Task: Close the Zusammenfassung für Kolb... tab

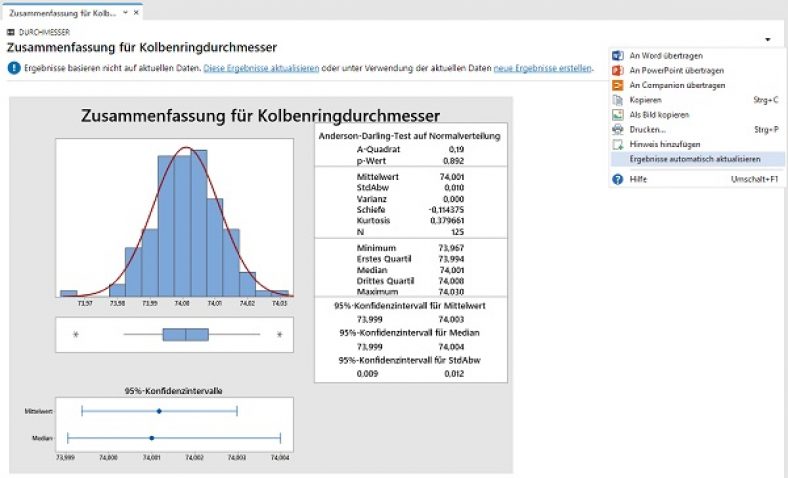Action: click(x=136, y=13)
